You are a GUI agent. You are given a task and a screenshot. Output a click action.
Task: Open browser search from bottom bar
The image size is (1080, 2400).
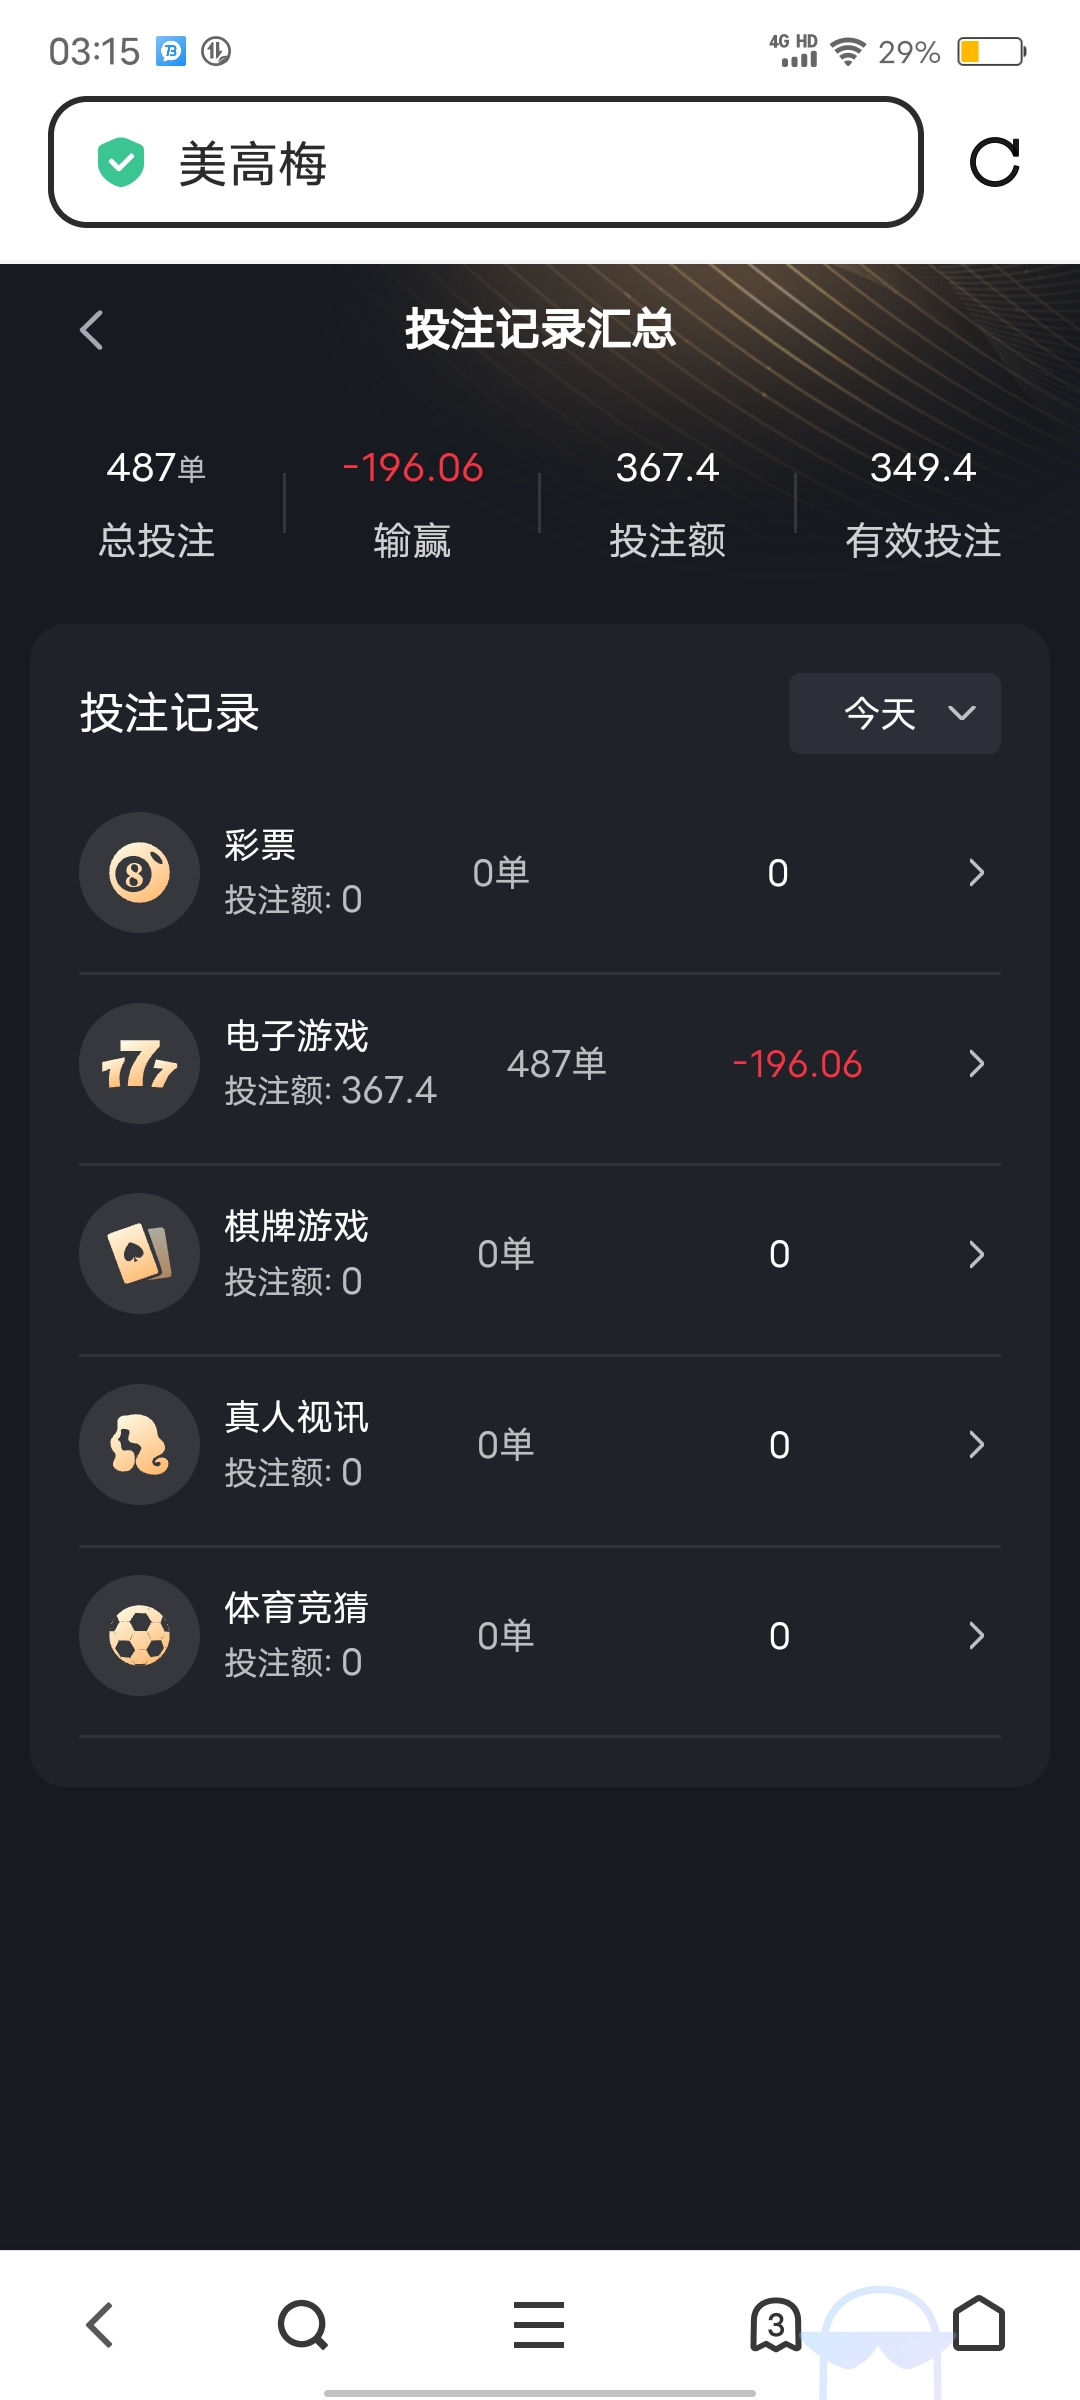pos(303,2324)
